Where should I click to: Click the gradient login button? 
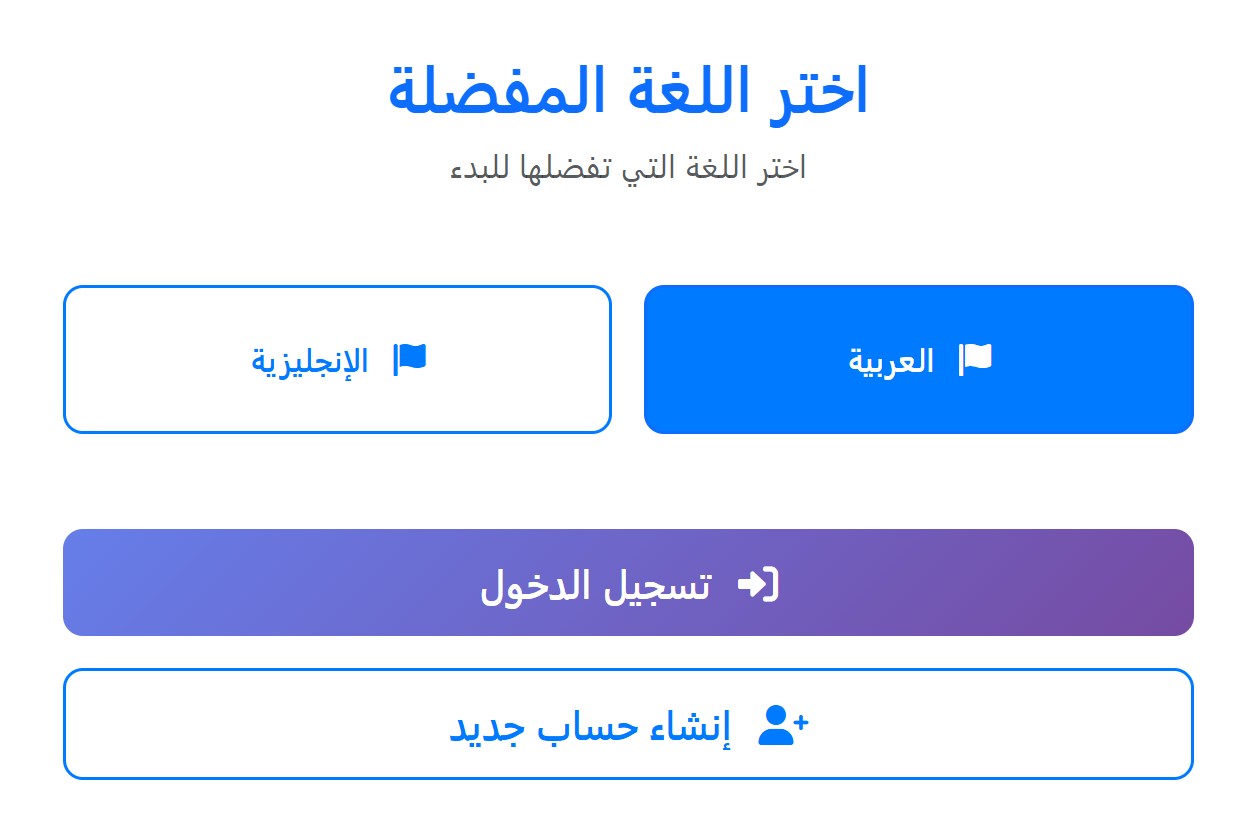(x=628, y=582)
